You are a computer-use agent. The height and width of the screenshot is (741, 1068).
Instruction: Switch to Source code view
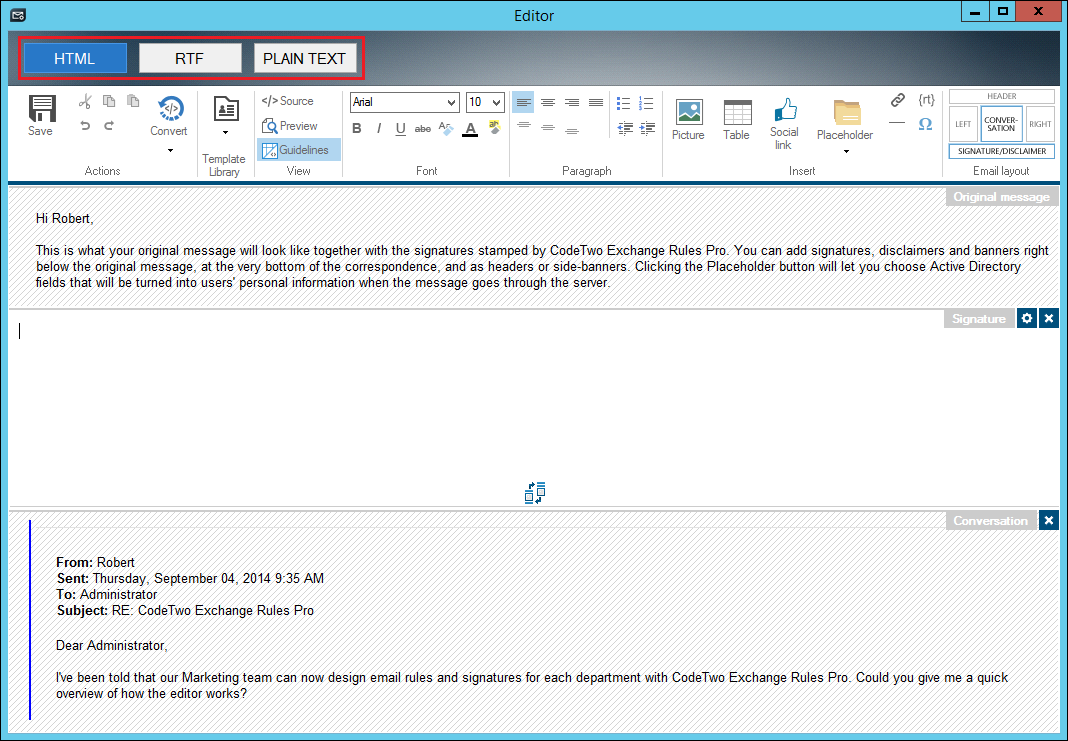tap(287, 101)
